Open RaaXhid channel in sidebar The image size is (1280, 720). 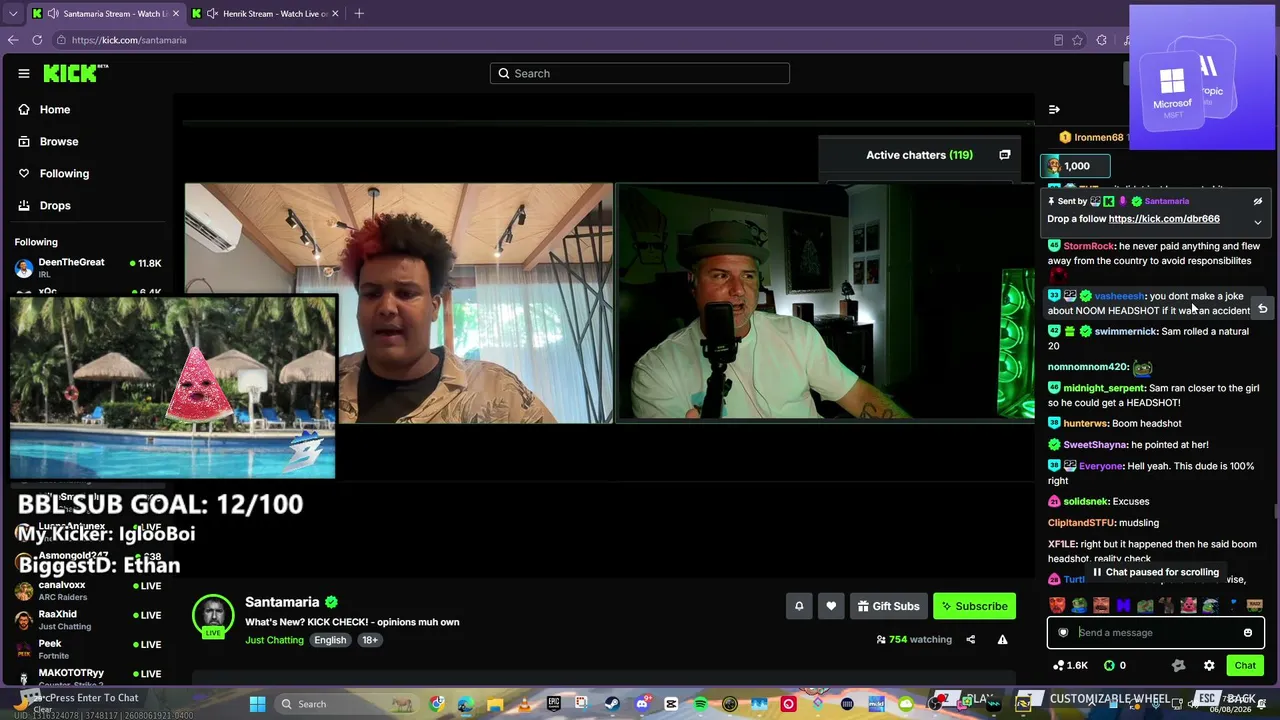coord(88,620)
